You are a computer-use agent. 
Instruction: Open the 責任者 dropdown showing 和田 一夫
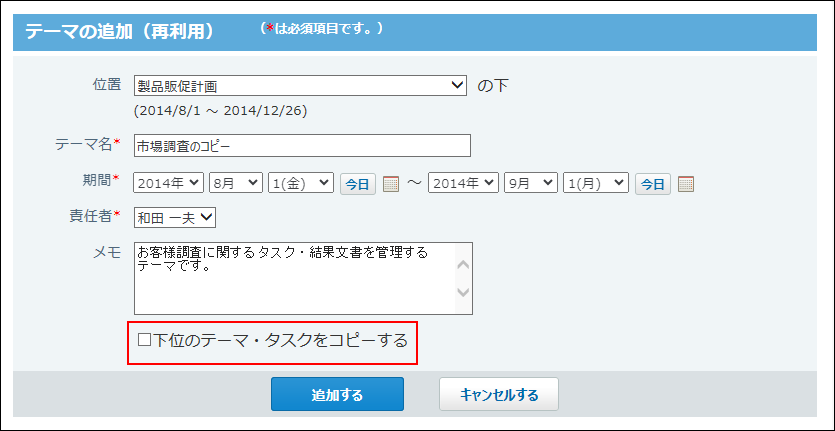pyautogui.click(x=175, y=217)
